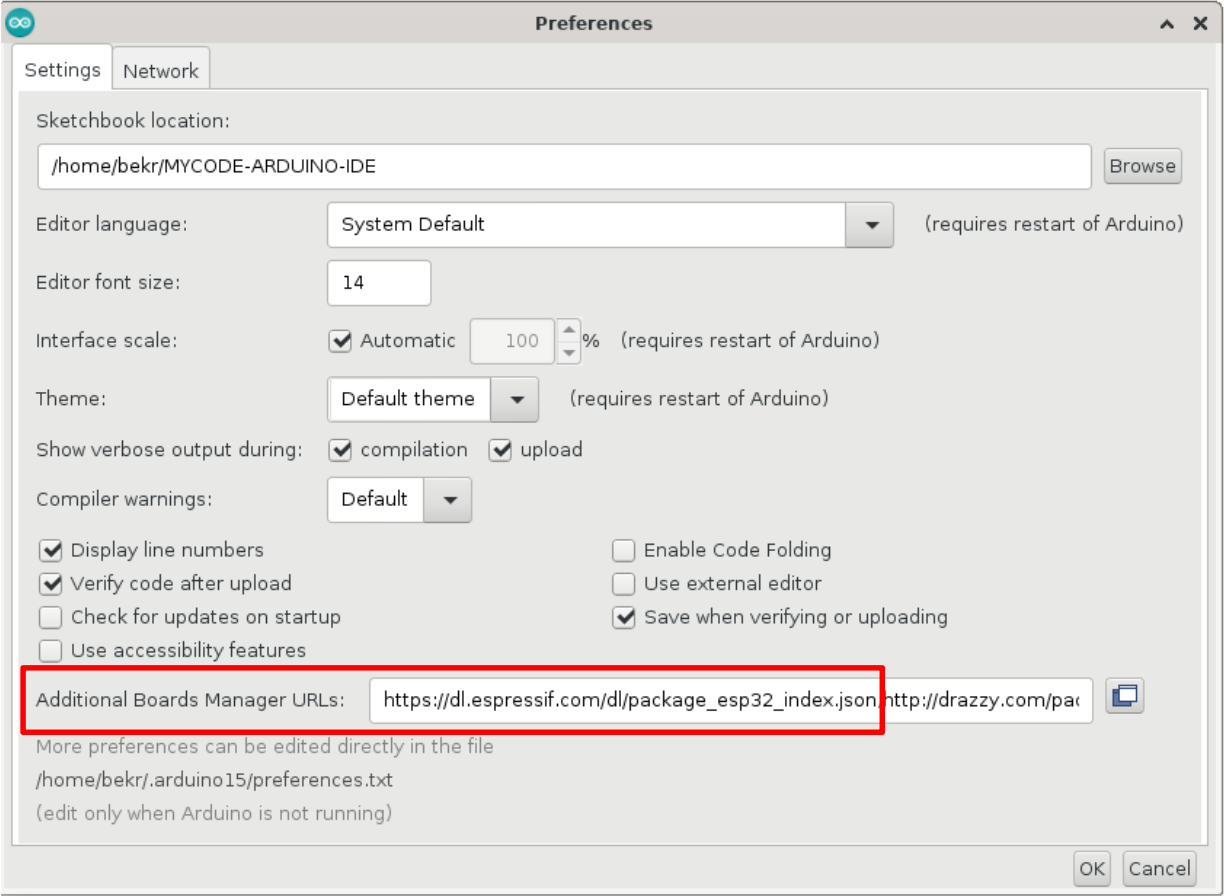This screenshot has width=1224, height=896.
Task: Click Browse for sketchbook location
Action: click(1142, 166)
